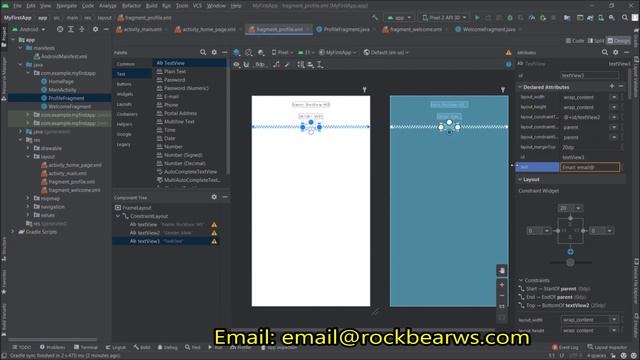The height and width of the screenshot is (360, 640).
Task: Open Layout Inspector from status bar
Action: [607, 347]
